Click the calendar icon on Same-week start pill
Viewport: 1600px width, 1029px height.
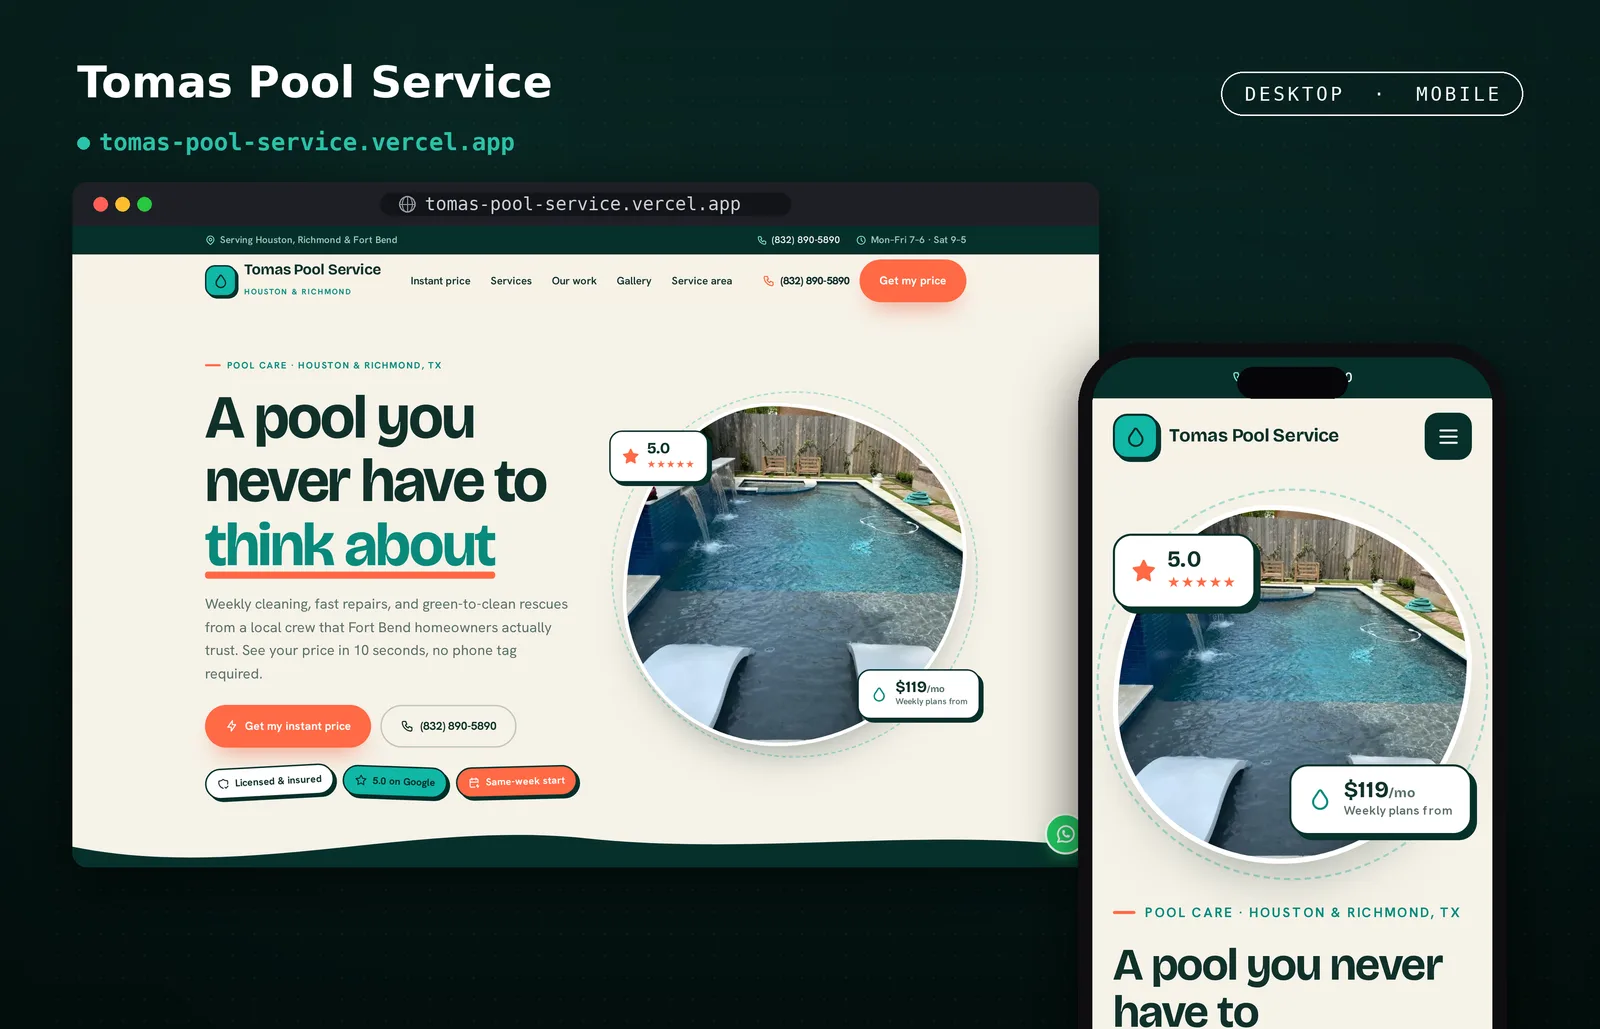coord(474,783)
